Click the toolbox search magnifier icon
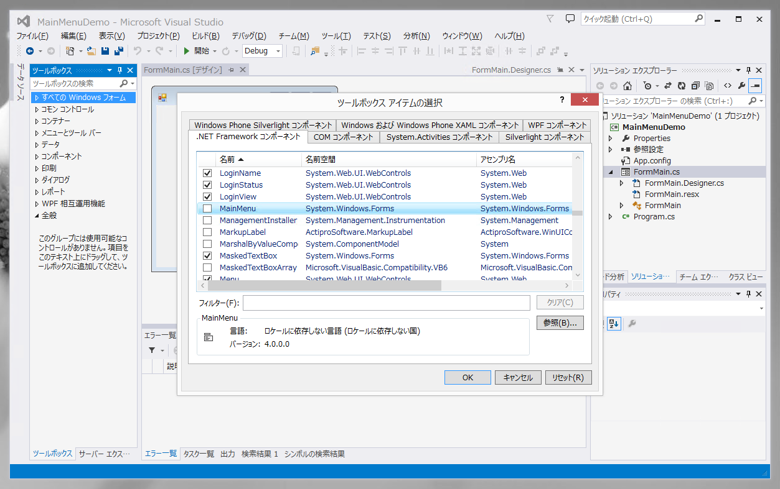The width and height of the screenshot is (780, 489). [x=124, y=83]
